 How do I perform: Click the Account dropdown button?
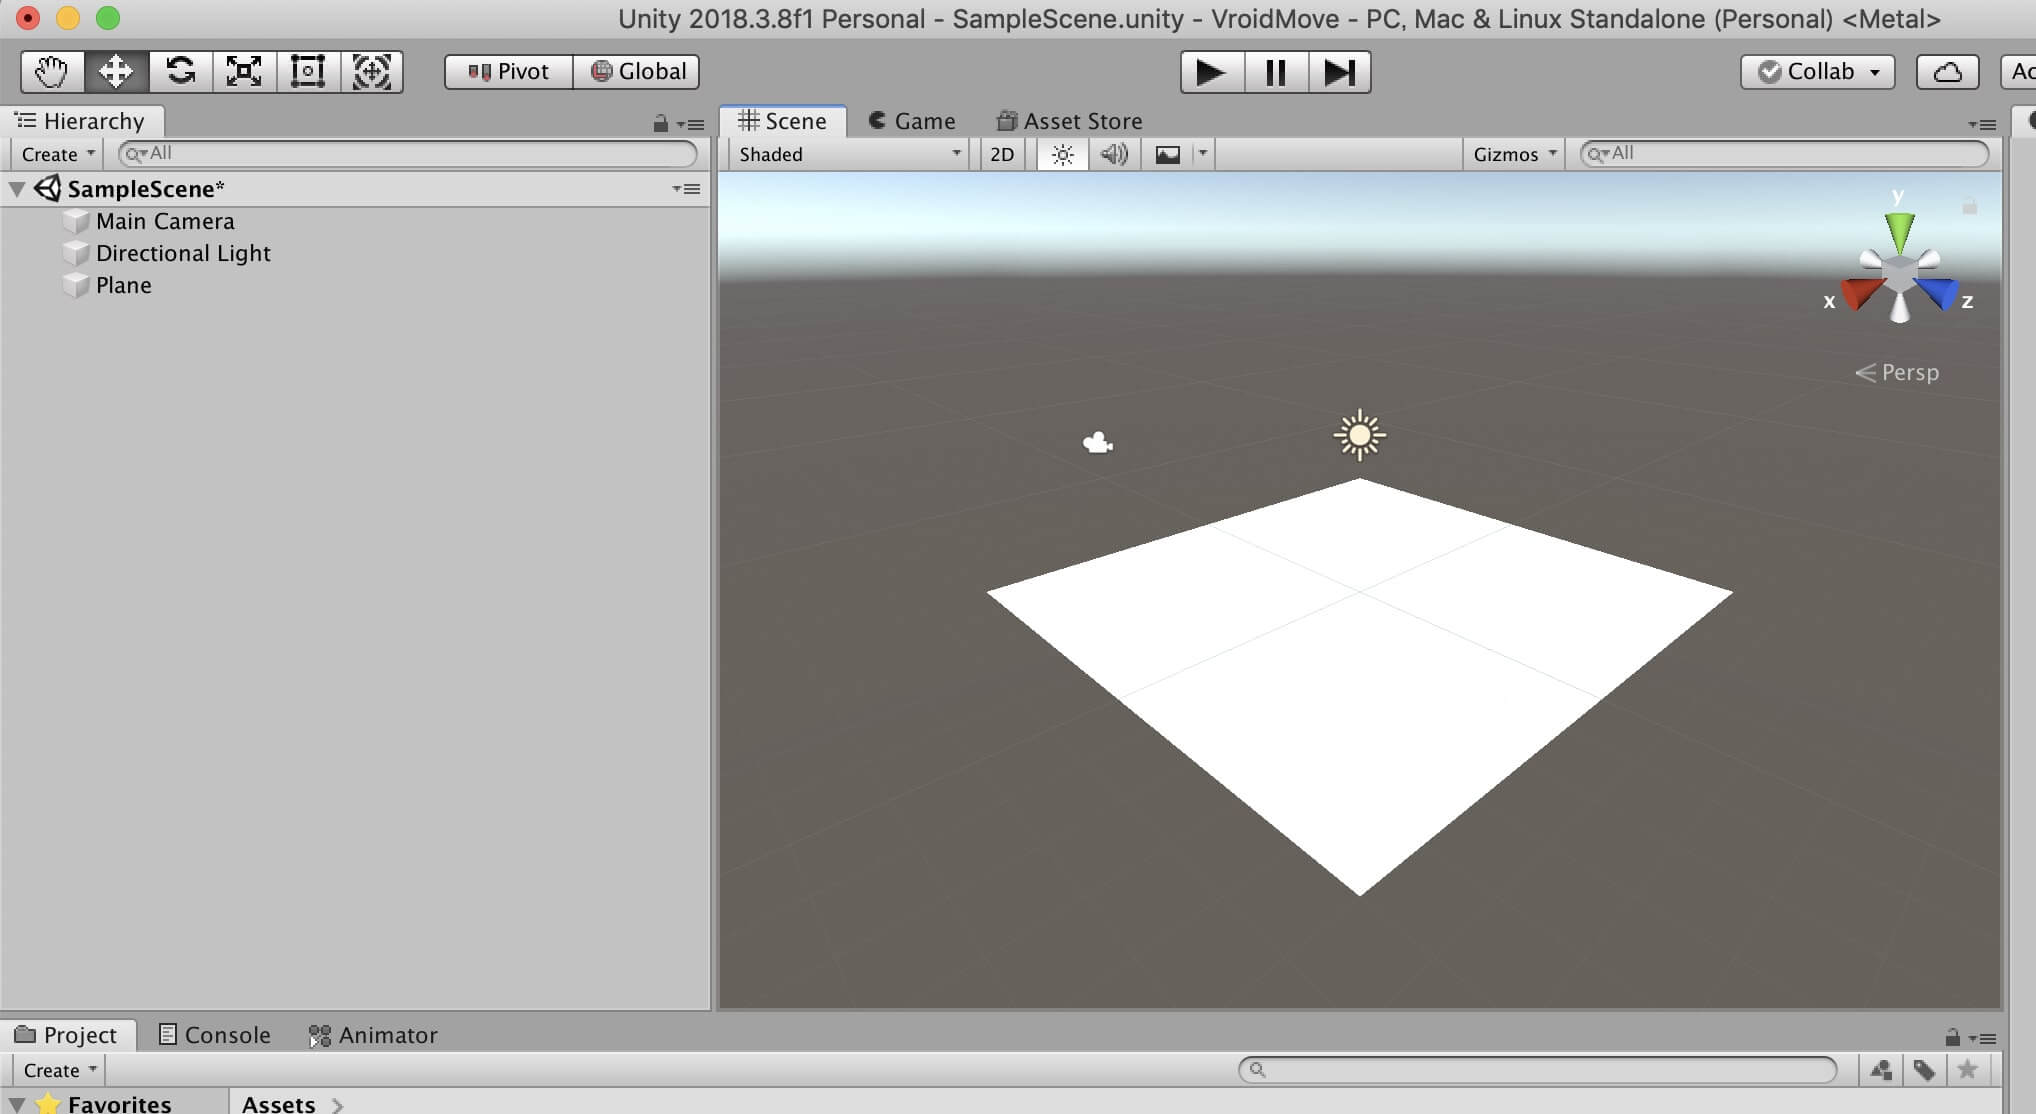(2018, 72)
